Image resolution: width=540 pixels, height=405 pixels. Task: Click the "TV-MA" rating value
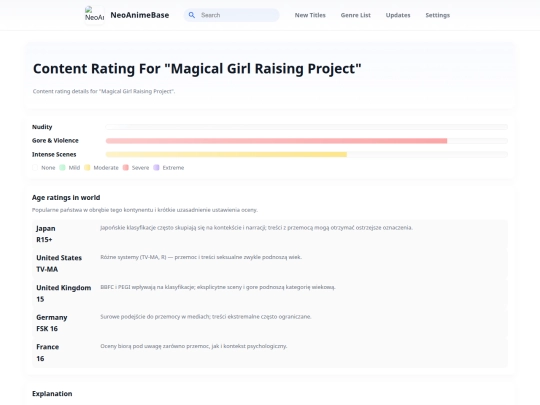pyautogui.click(x=47, y=269)
